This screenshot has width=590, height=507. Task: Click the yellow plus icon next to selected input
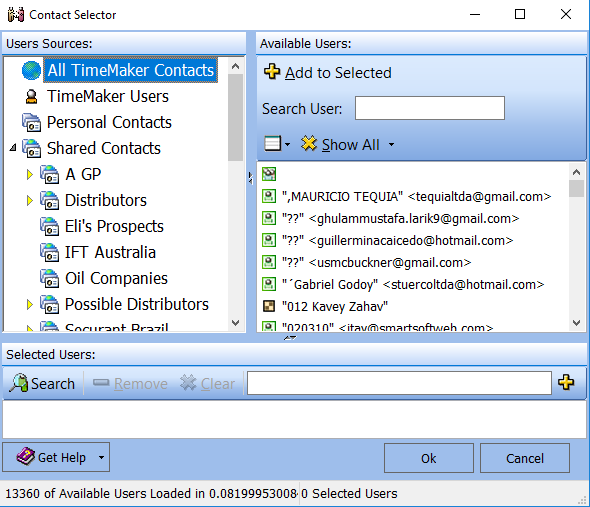pos(566,382)
